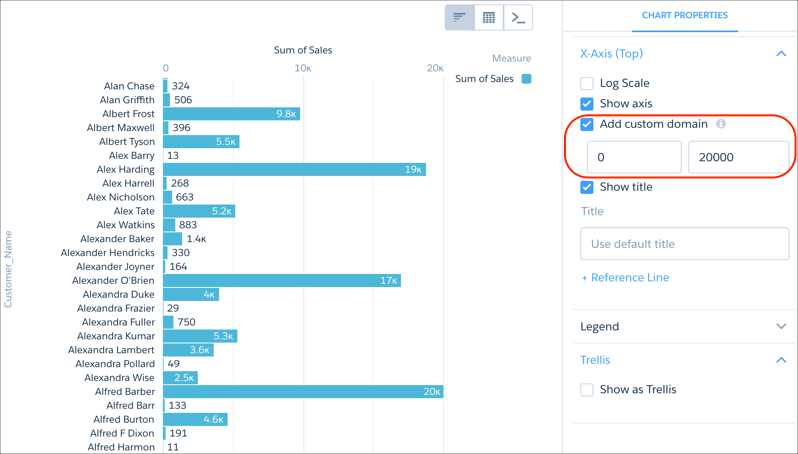Image resolution: width=798 pixels, height=454 pixels.
Task: Click the Albert Maxwell row label
Action: [x=121, y=128]
